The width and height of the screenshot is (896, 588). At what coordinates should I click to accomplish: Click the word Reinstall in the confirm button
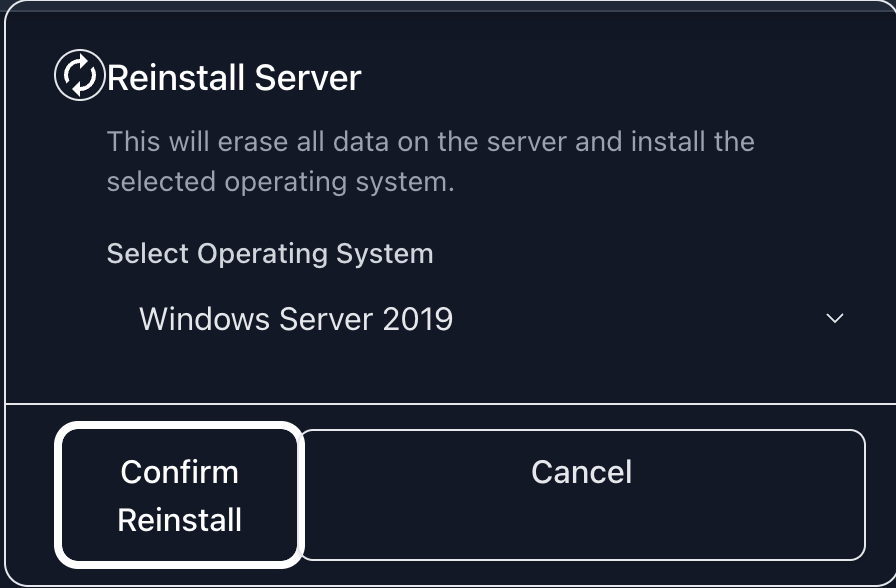(x=180, y=520)
